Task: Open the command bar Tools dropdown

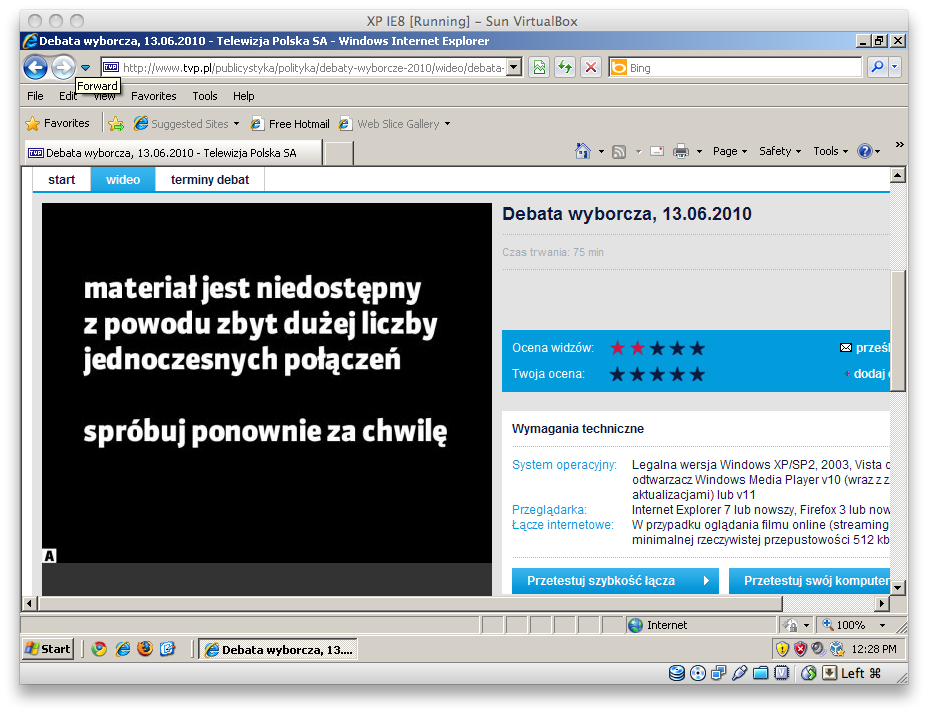Action: (830, 151)
